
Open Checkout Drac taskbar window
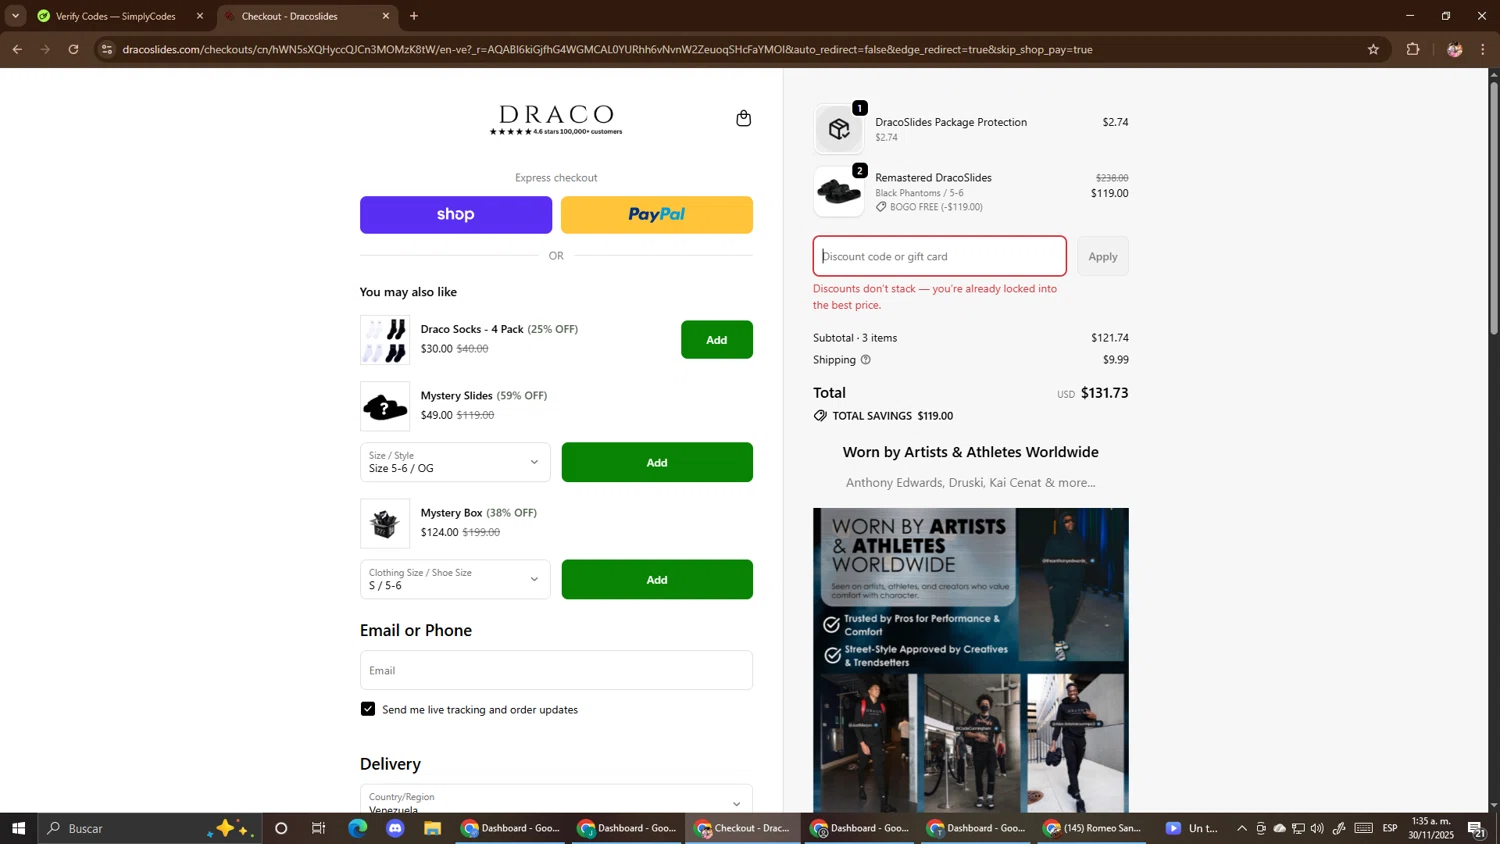pos(743,828)
